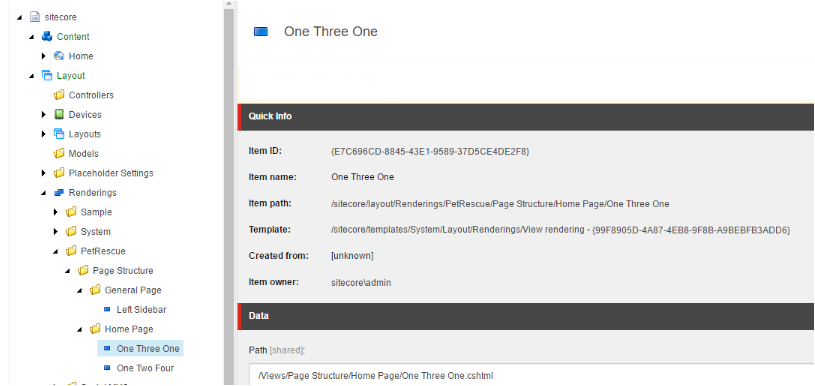Click the Home globe icon
Viewport: 815px width, 386px height.
pyautogui.click(x=59, y=56)
